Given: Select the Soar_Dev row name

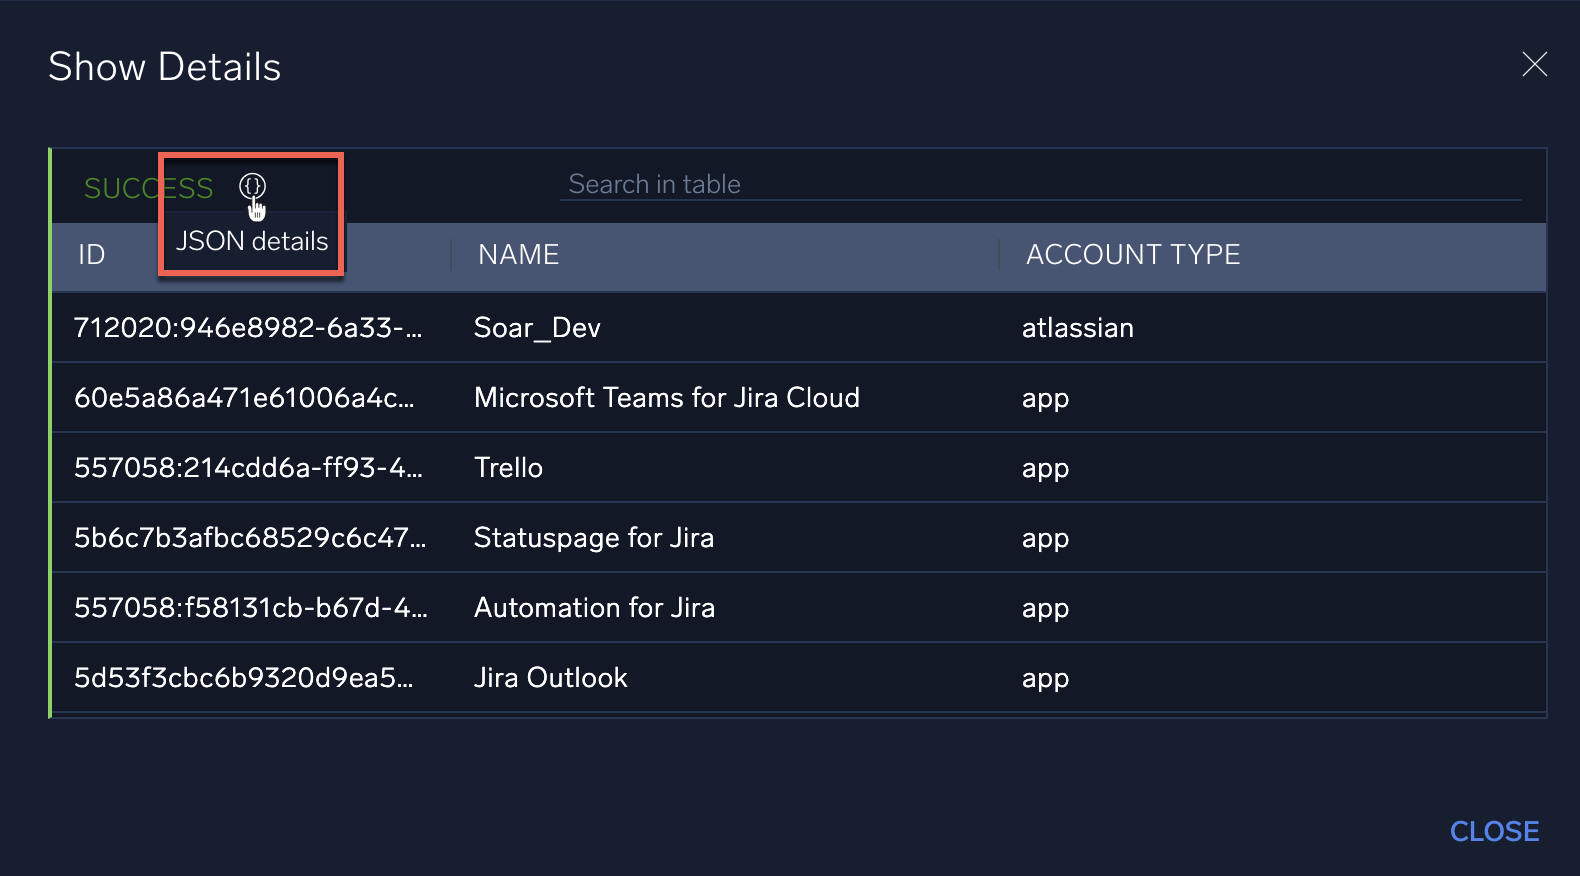Looking at the screenshot, I should tap(537, 328).
